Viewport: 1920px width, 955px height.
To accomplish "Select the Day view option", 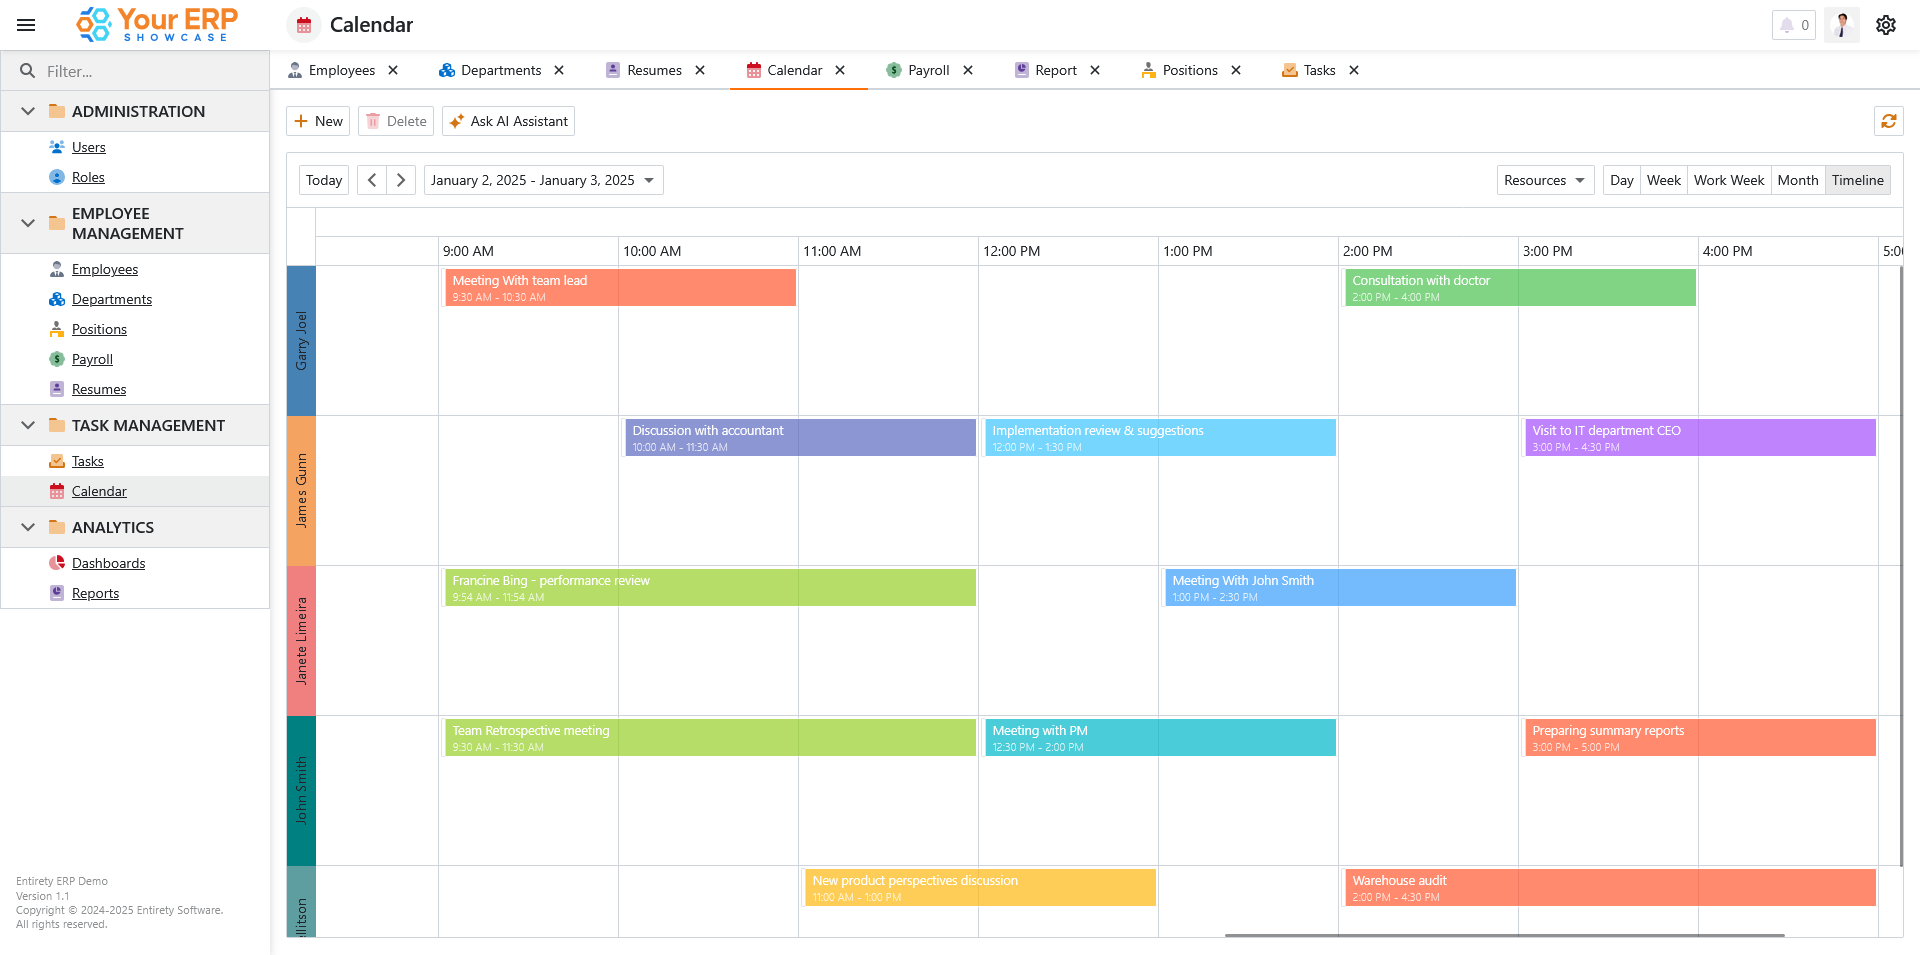I will (1621, 180).
